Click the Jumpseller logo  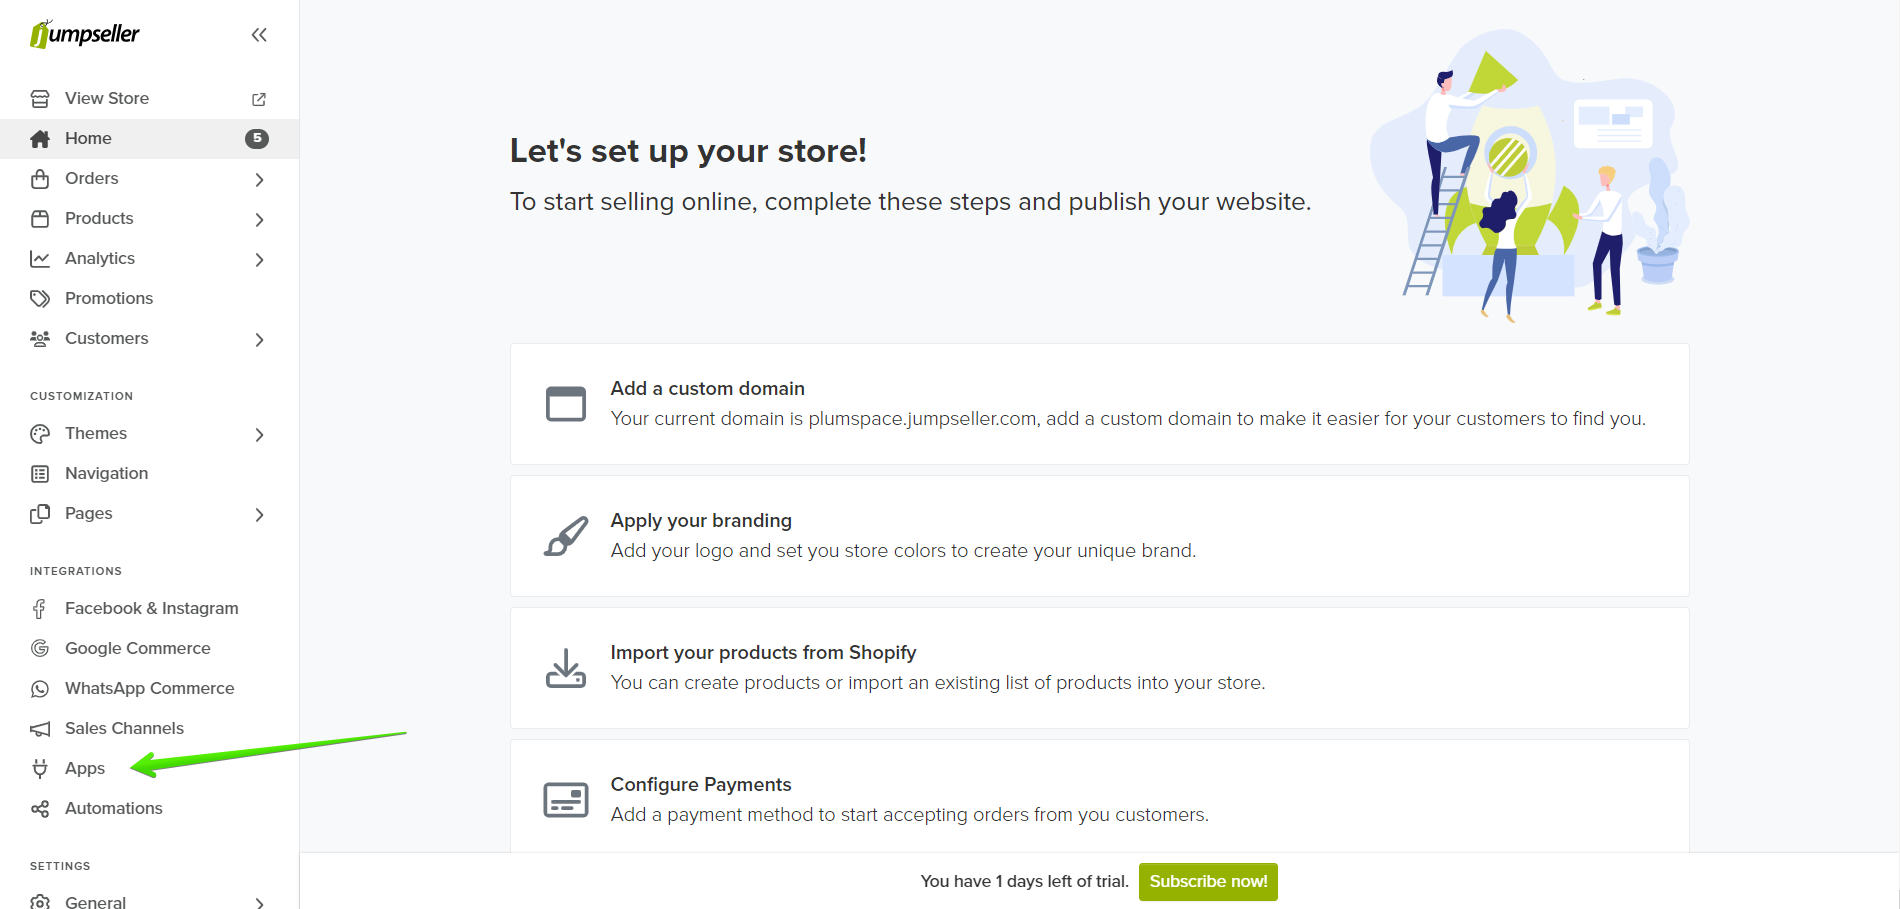[x=85, y=34]
